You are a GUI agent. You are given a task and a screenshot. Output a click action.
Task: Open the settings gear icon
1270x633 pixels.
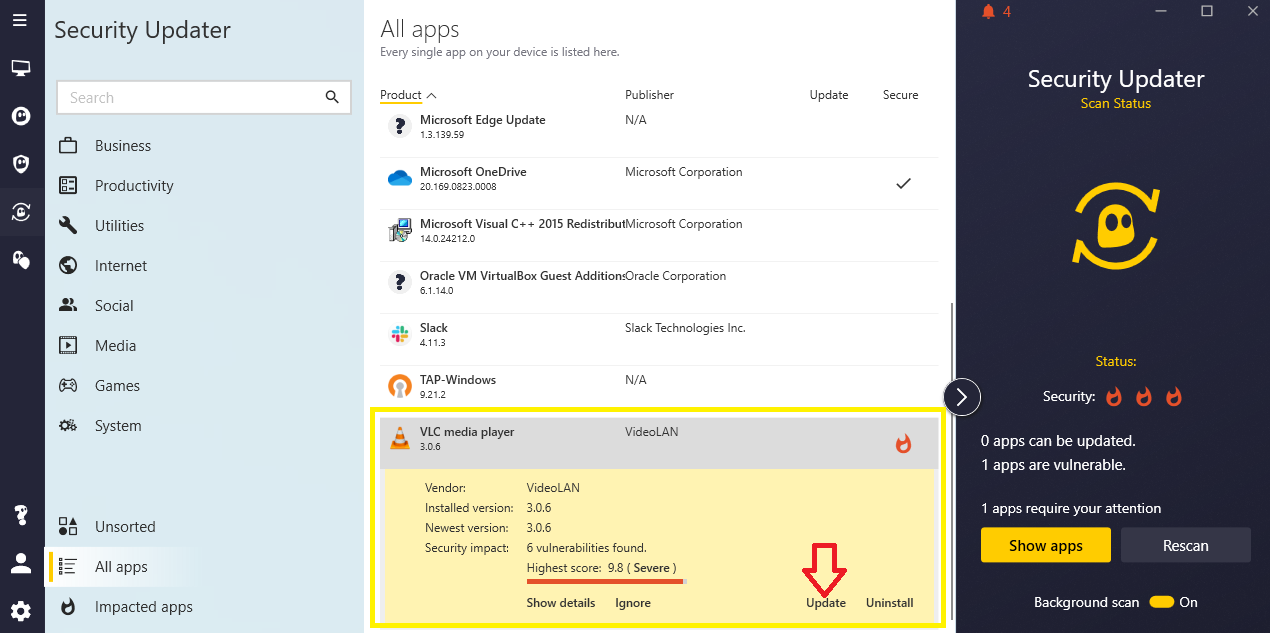click(20, 610)
